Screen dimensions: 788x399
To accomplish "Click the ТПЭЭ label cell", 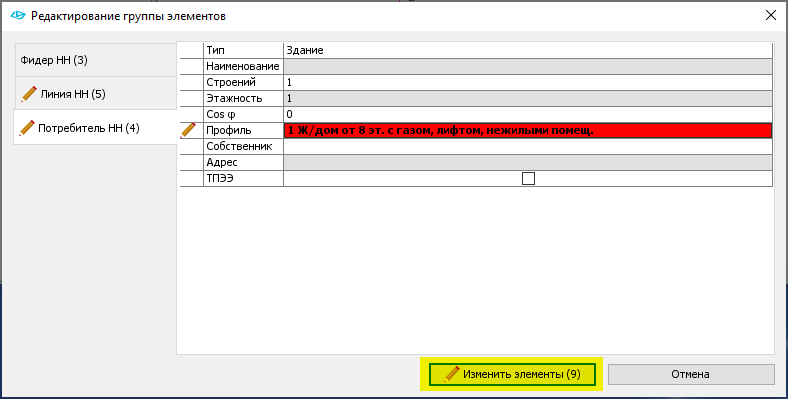I will [x=243, y=179].
